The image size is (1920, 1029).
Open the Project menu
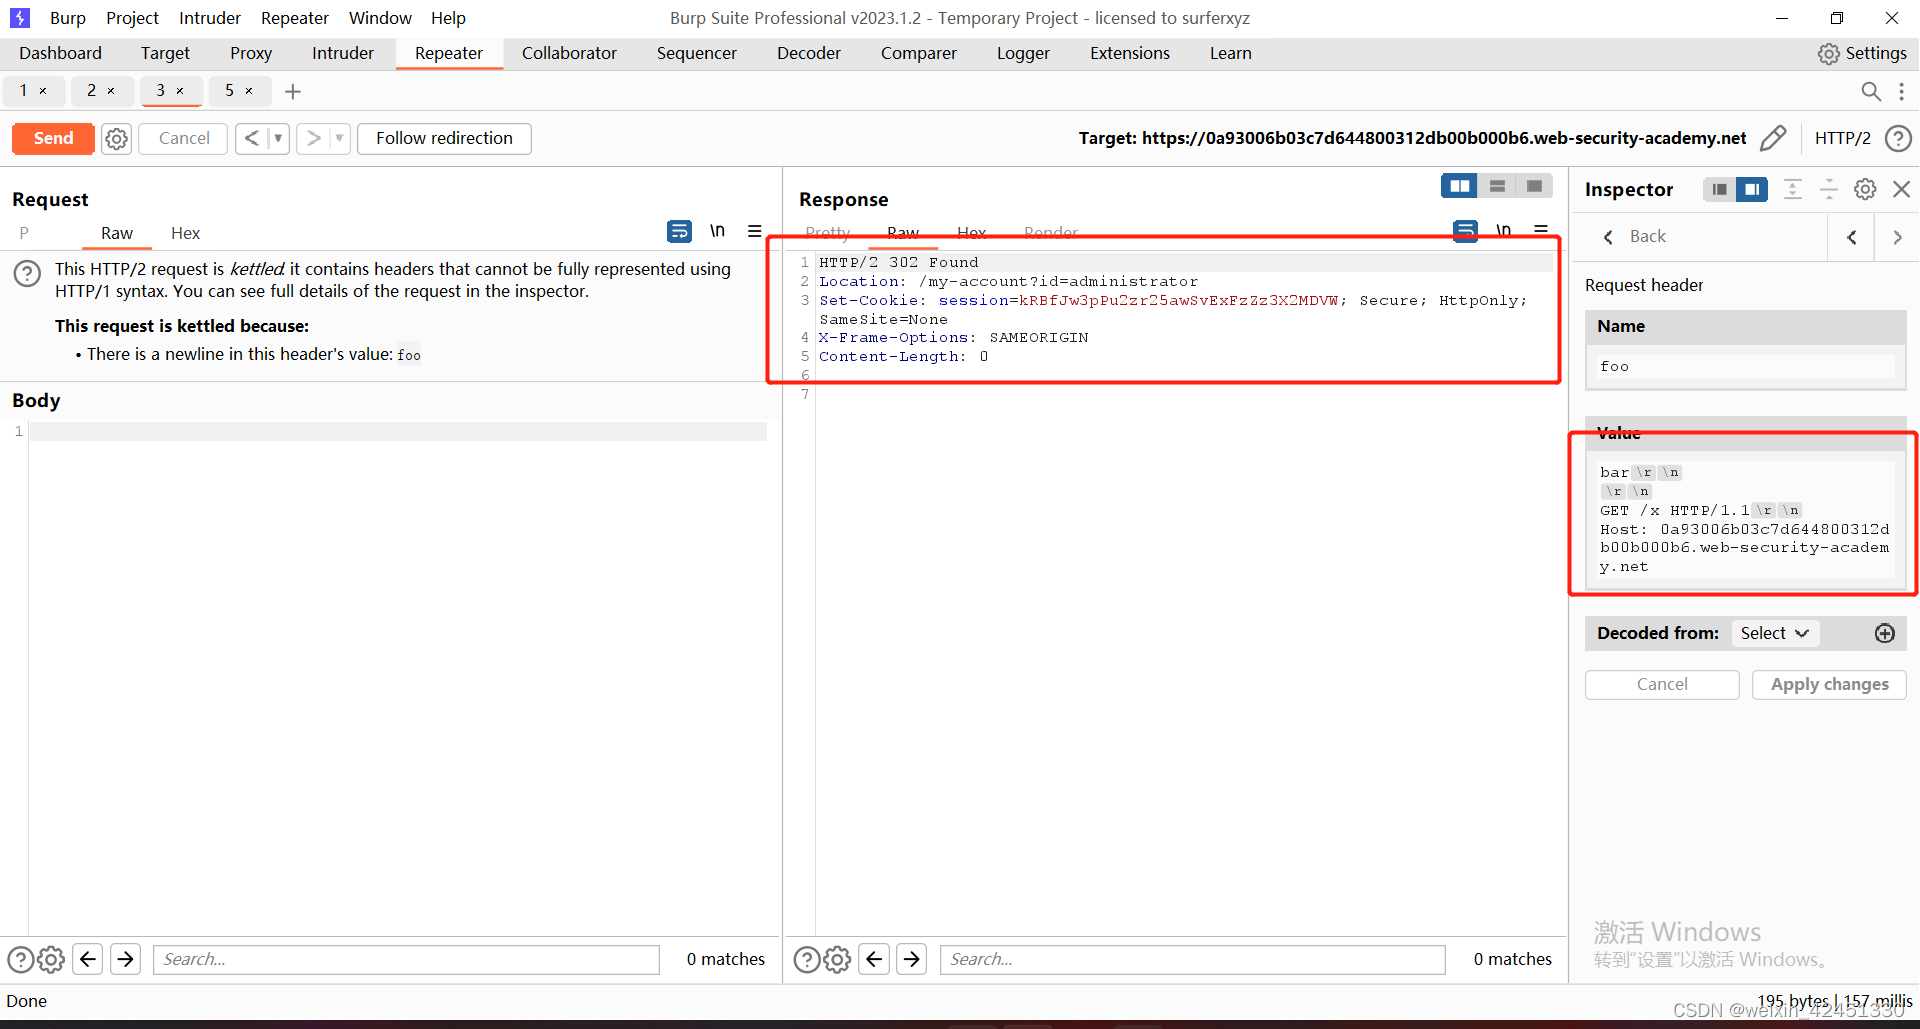point(132,18)
